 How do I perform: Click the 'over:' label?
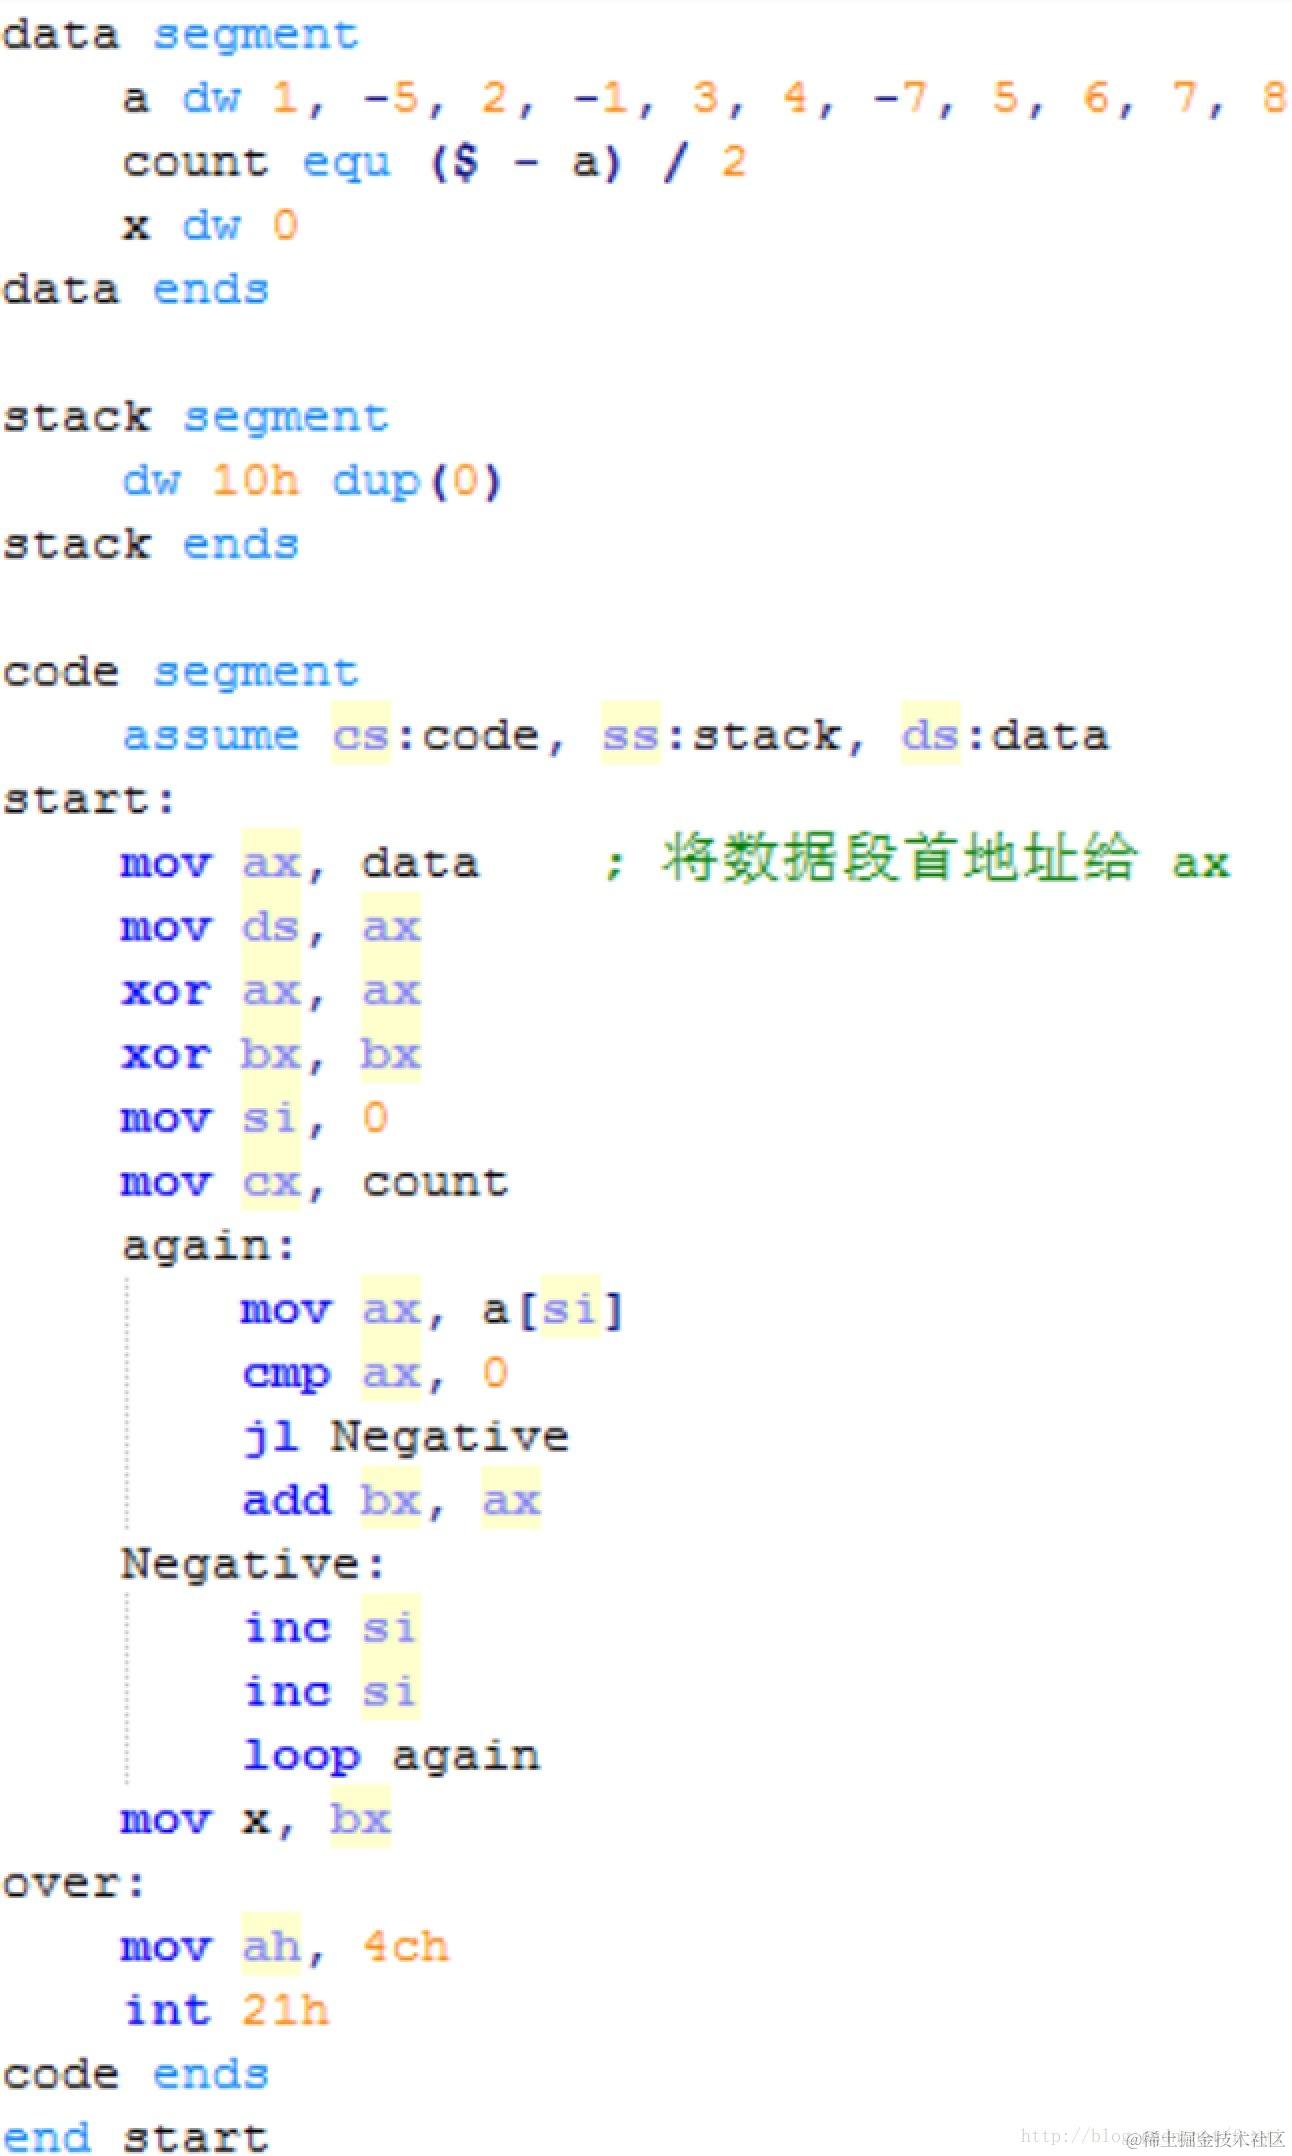74,1884
